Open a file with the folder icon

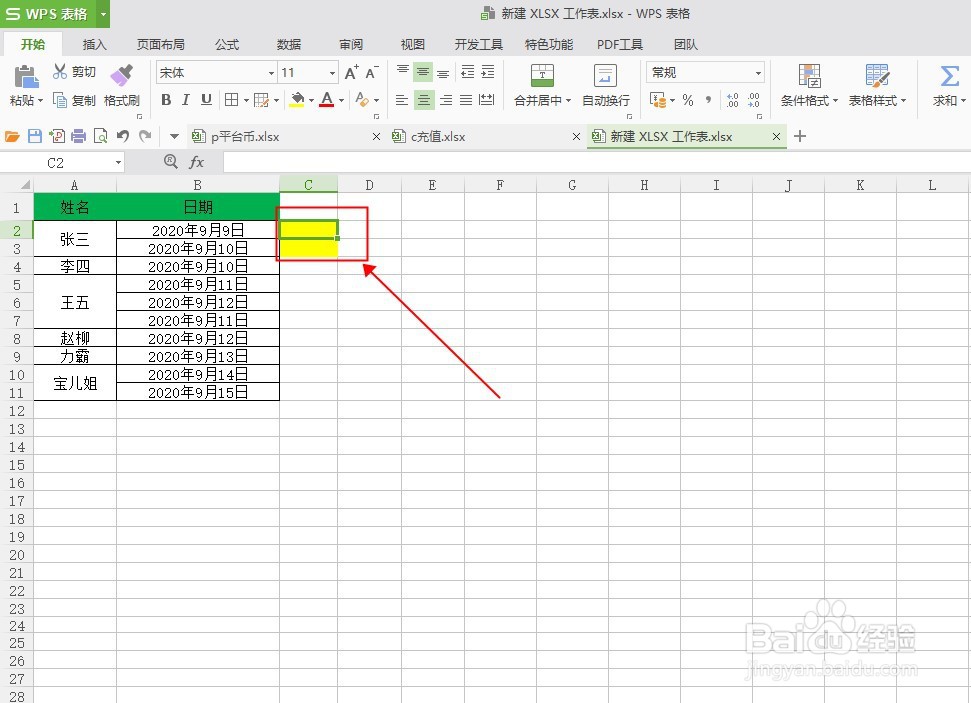12,136
